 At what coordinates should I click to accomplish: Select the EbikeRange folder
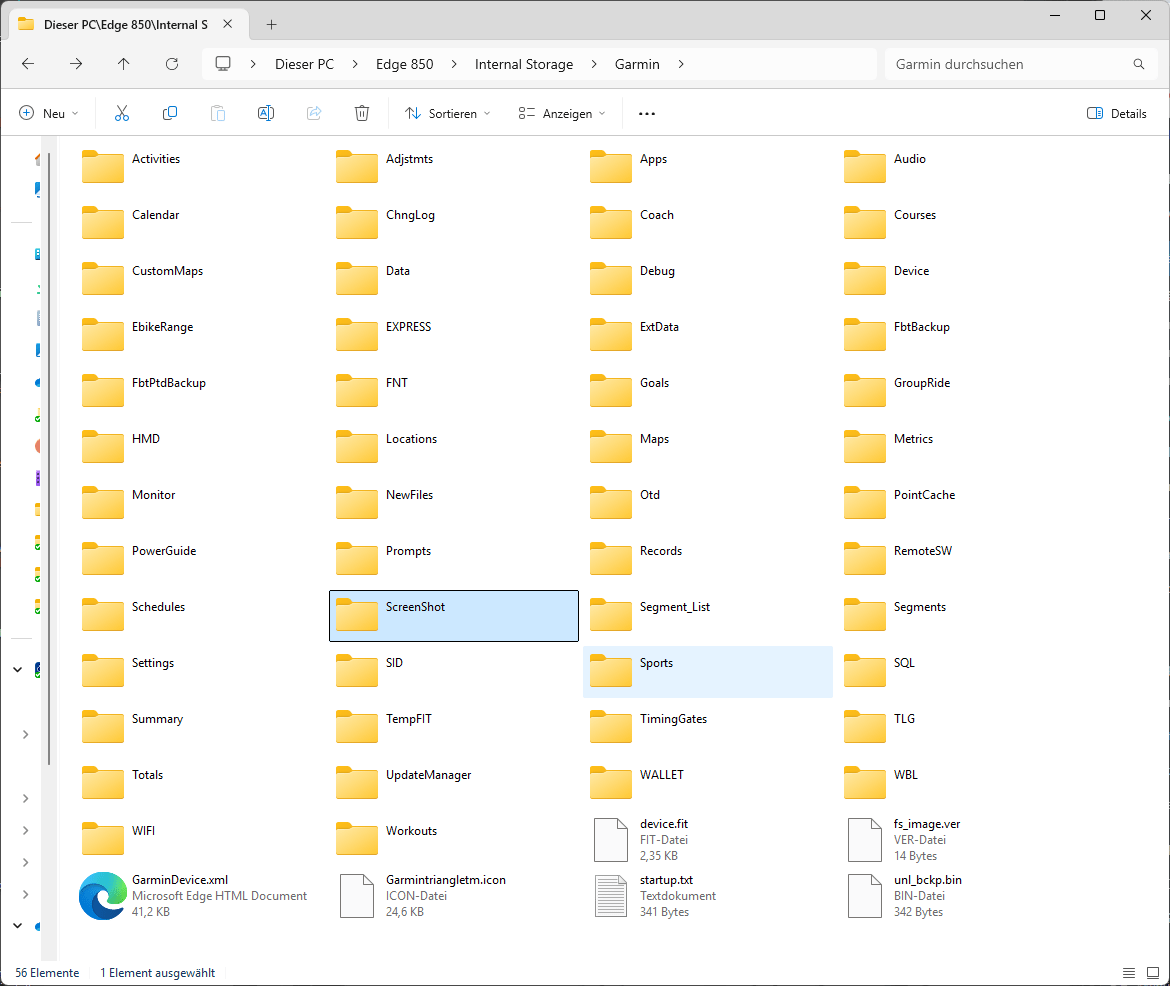coord(199,336)
